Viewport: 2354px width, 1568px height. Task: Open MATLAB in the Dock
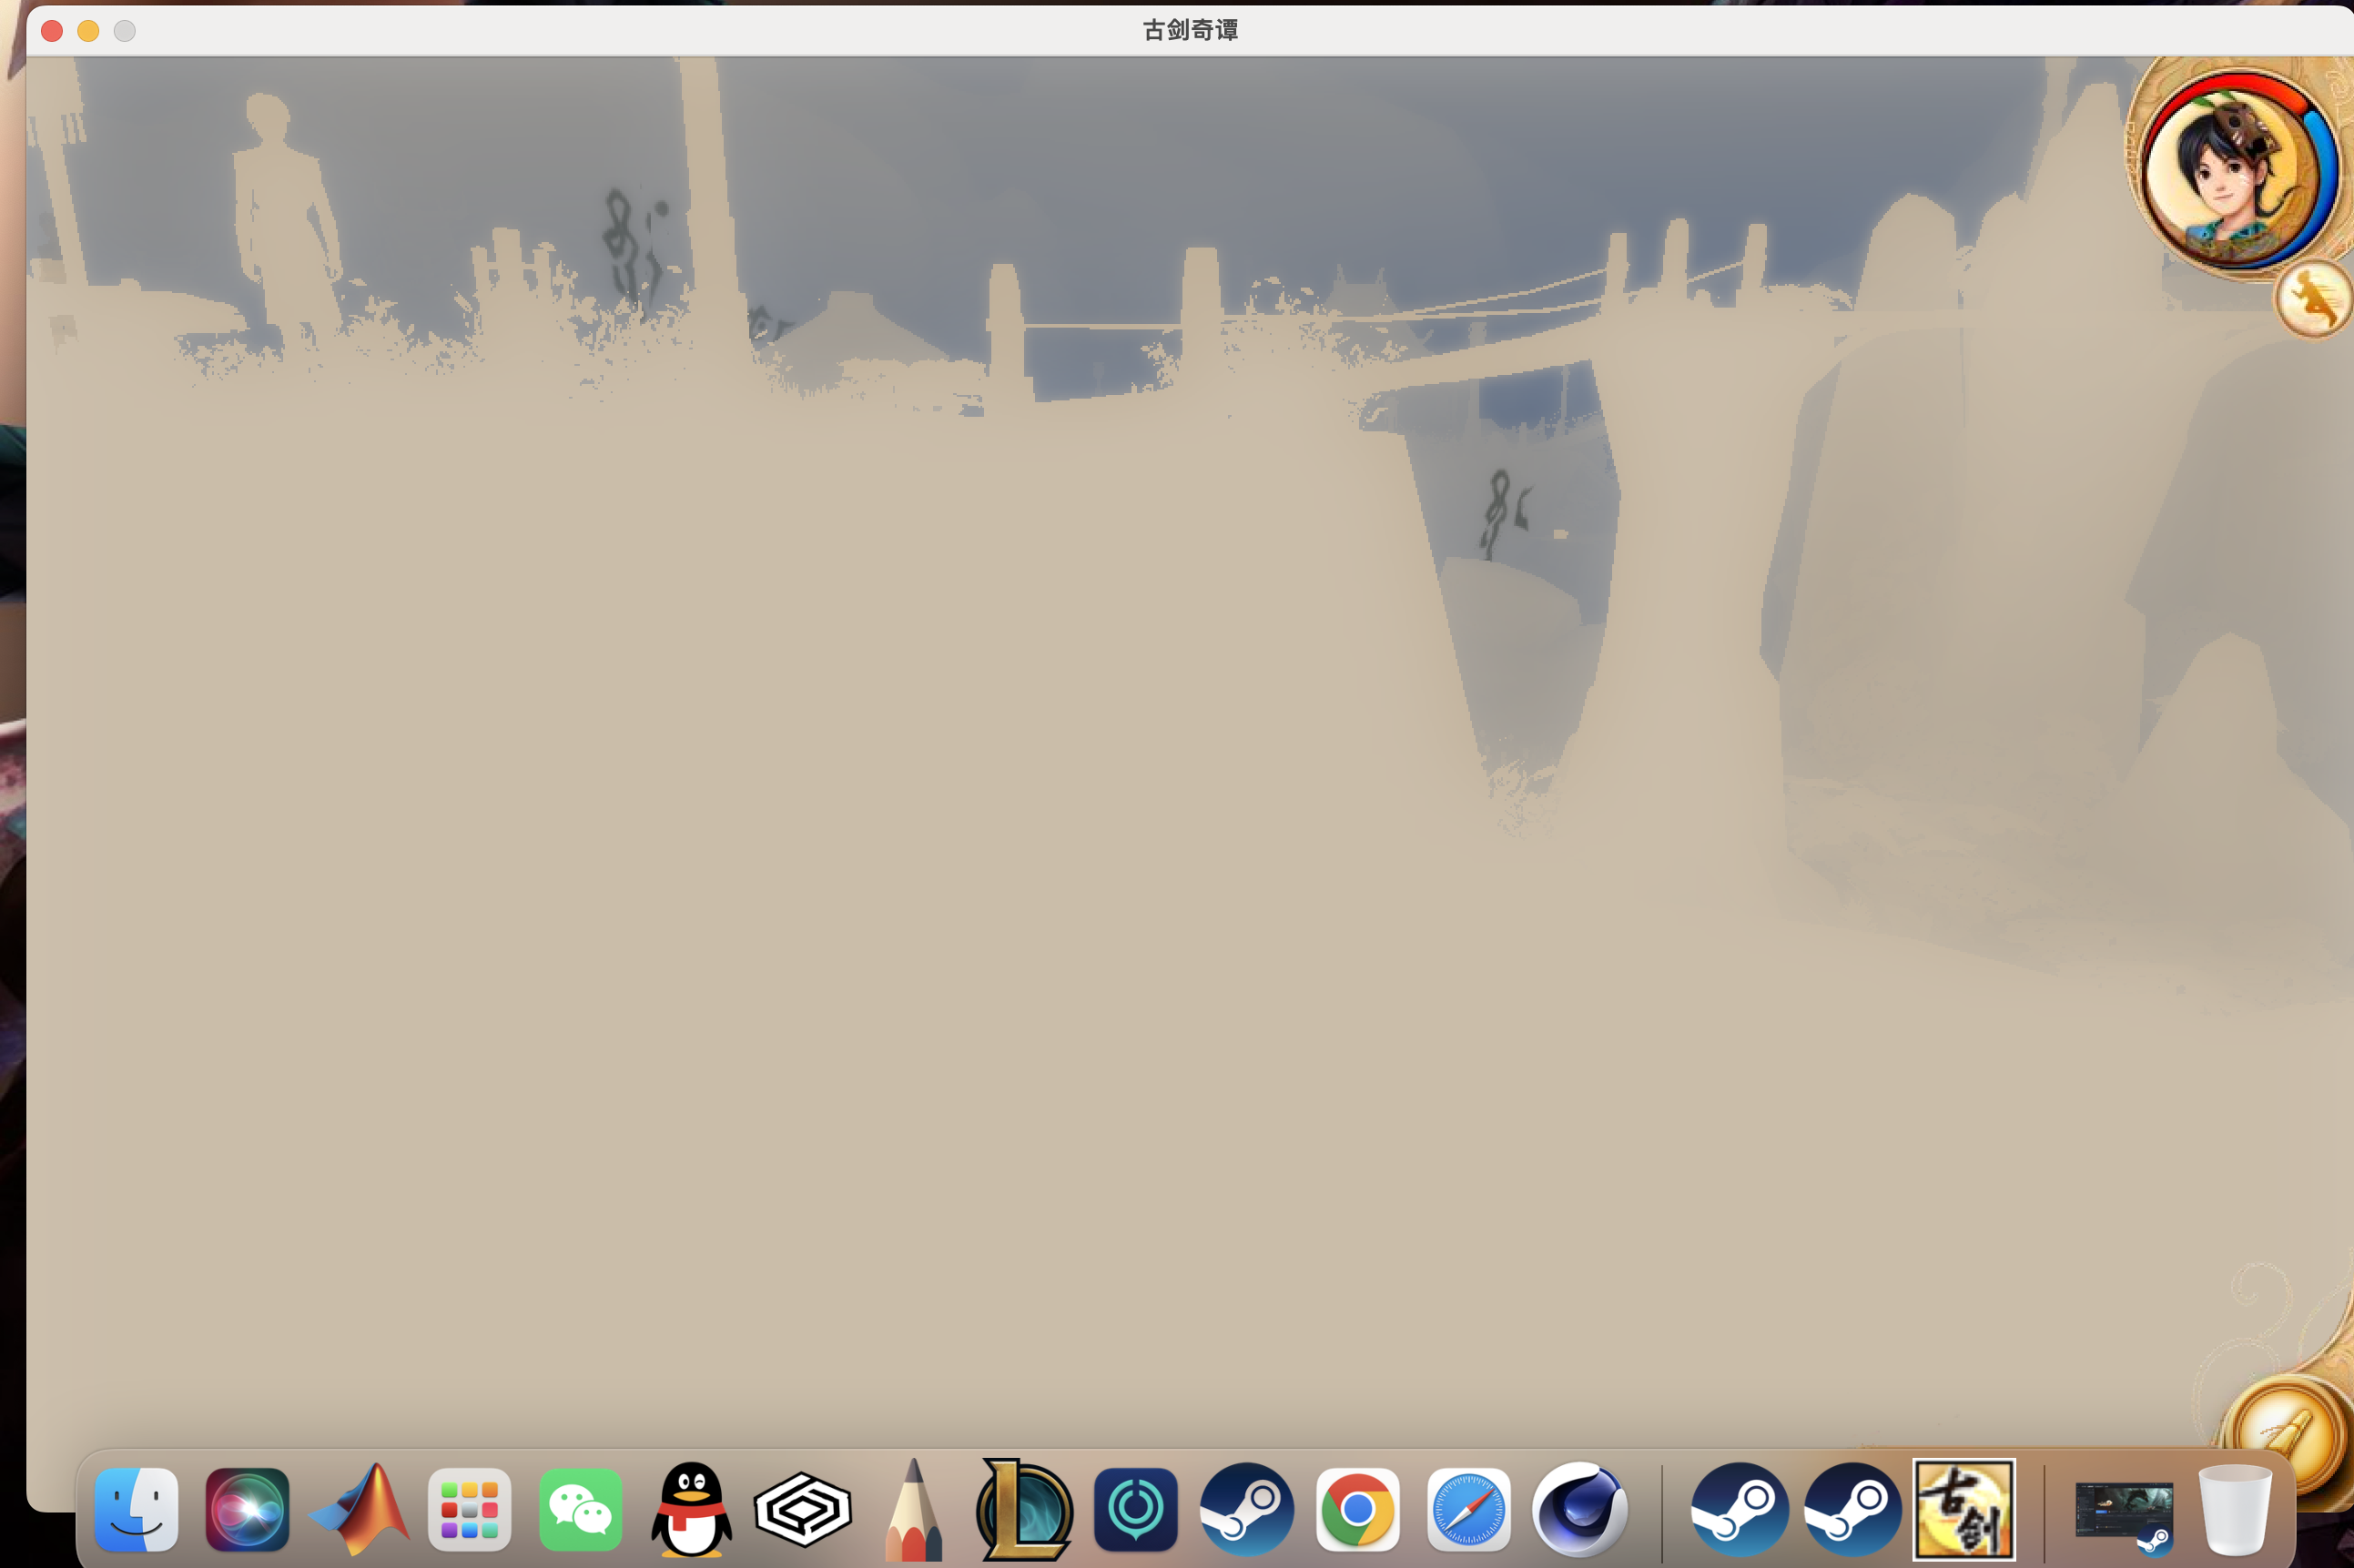[x=359, y=1509]
